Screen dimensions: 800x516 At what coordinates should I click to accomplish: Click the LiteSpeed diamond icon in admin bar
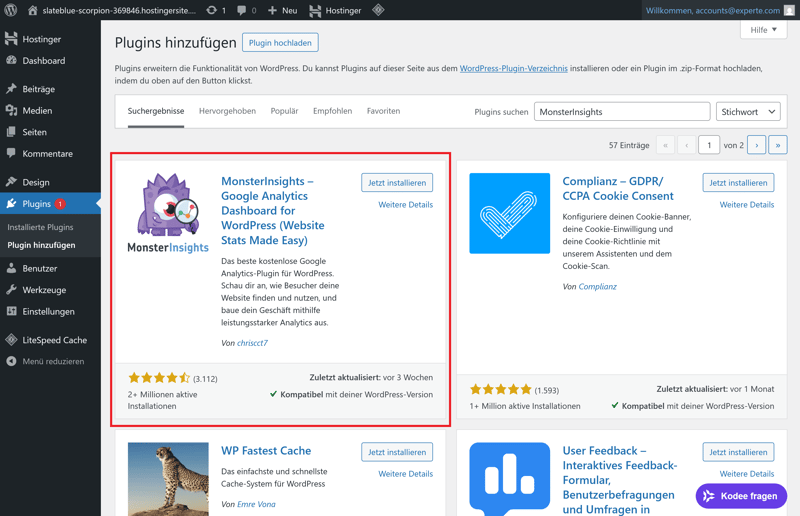tap(378, 10)
